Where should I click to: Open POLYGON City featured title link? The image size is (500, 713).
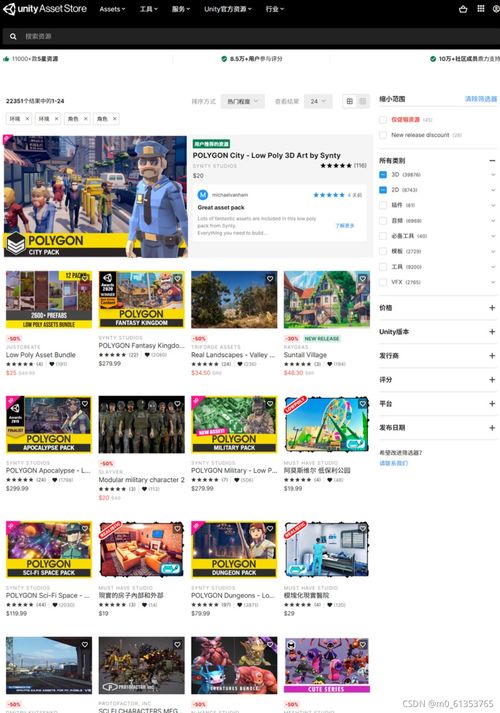pyautogui.click(x=266, y=156)
